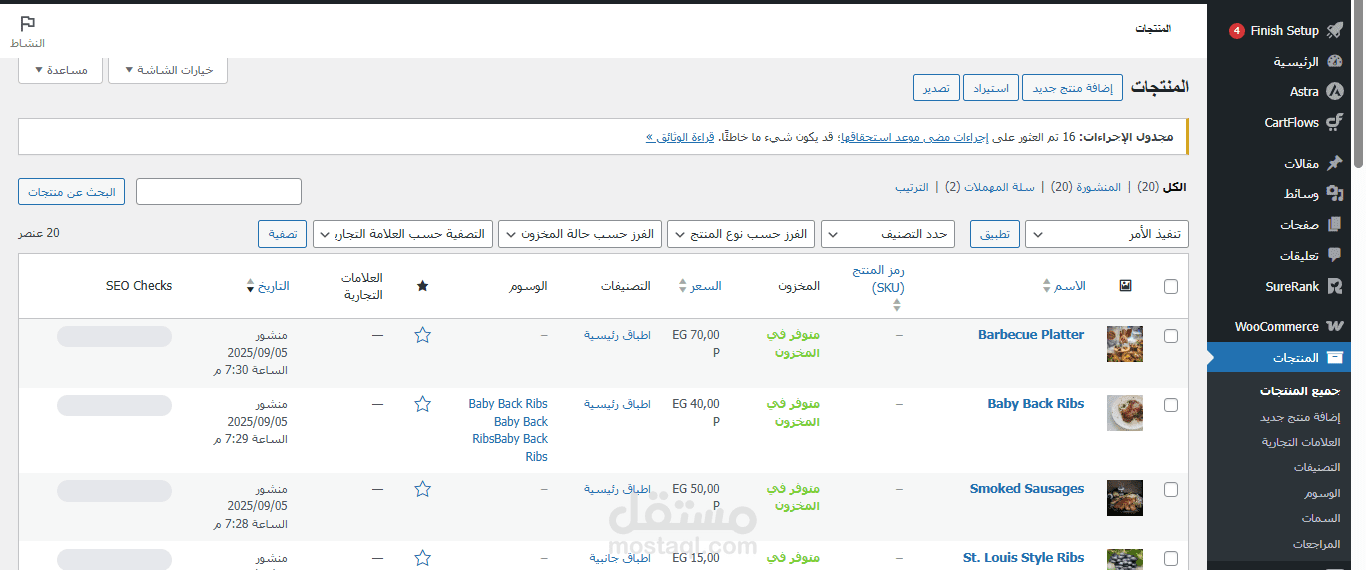Click the استيراد import button
The image size is (1366, 570).
coord(991,88)
